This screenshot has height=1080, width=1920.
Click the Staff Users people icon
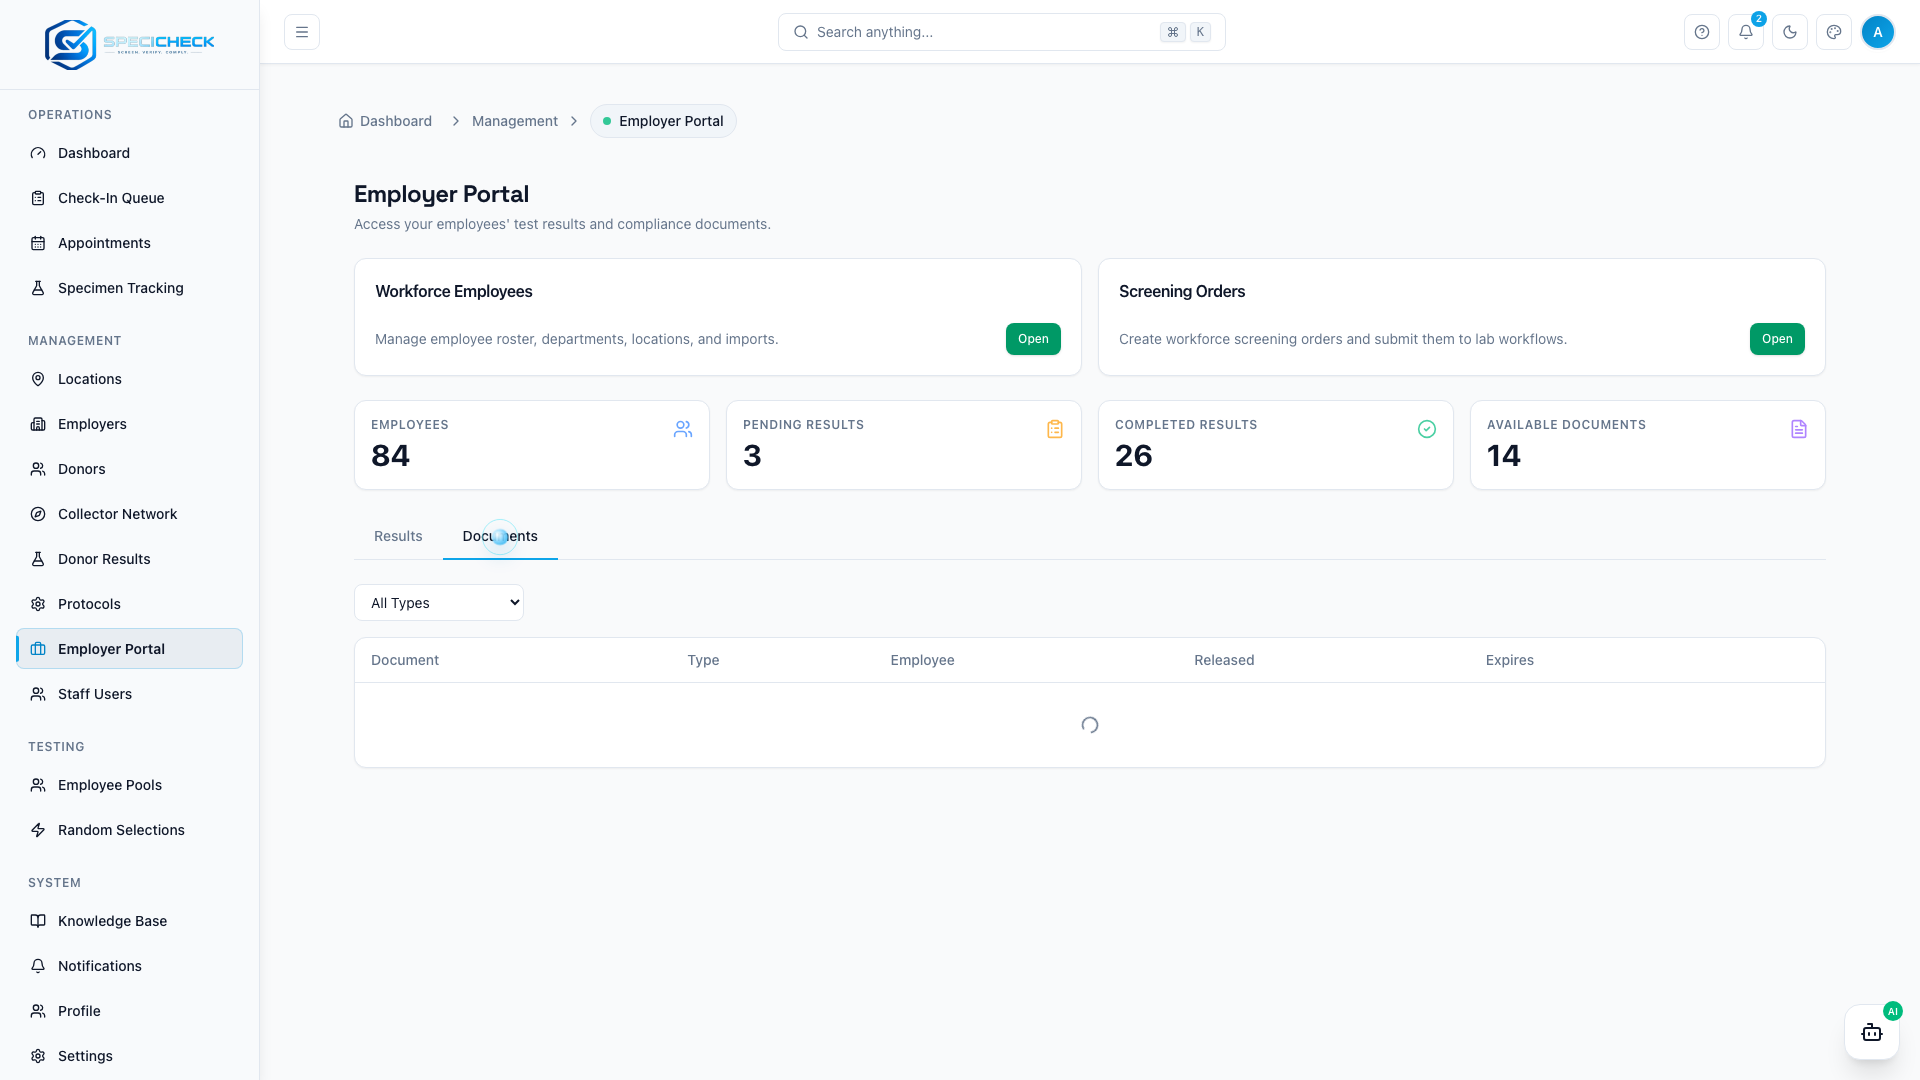click(x=38, y=694)
